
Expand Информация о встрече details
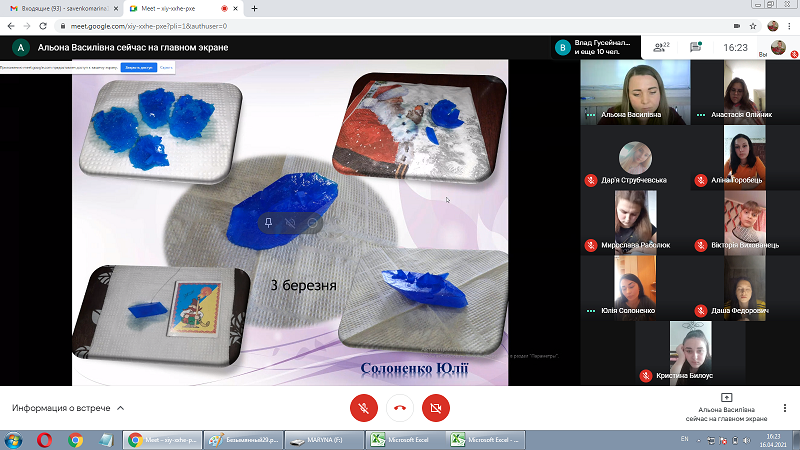[68, 408]
